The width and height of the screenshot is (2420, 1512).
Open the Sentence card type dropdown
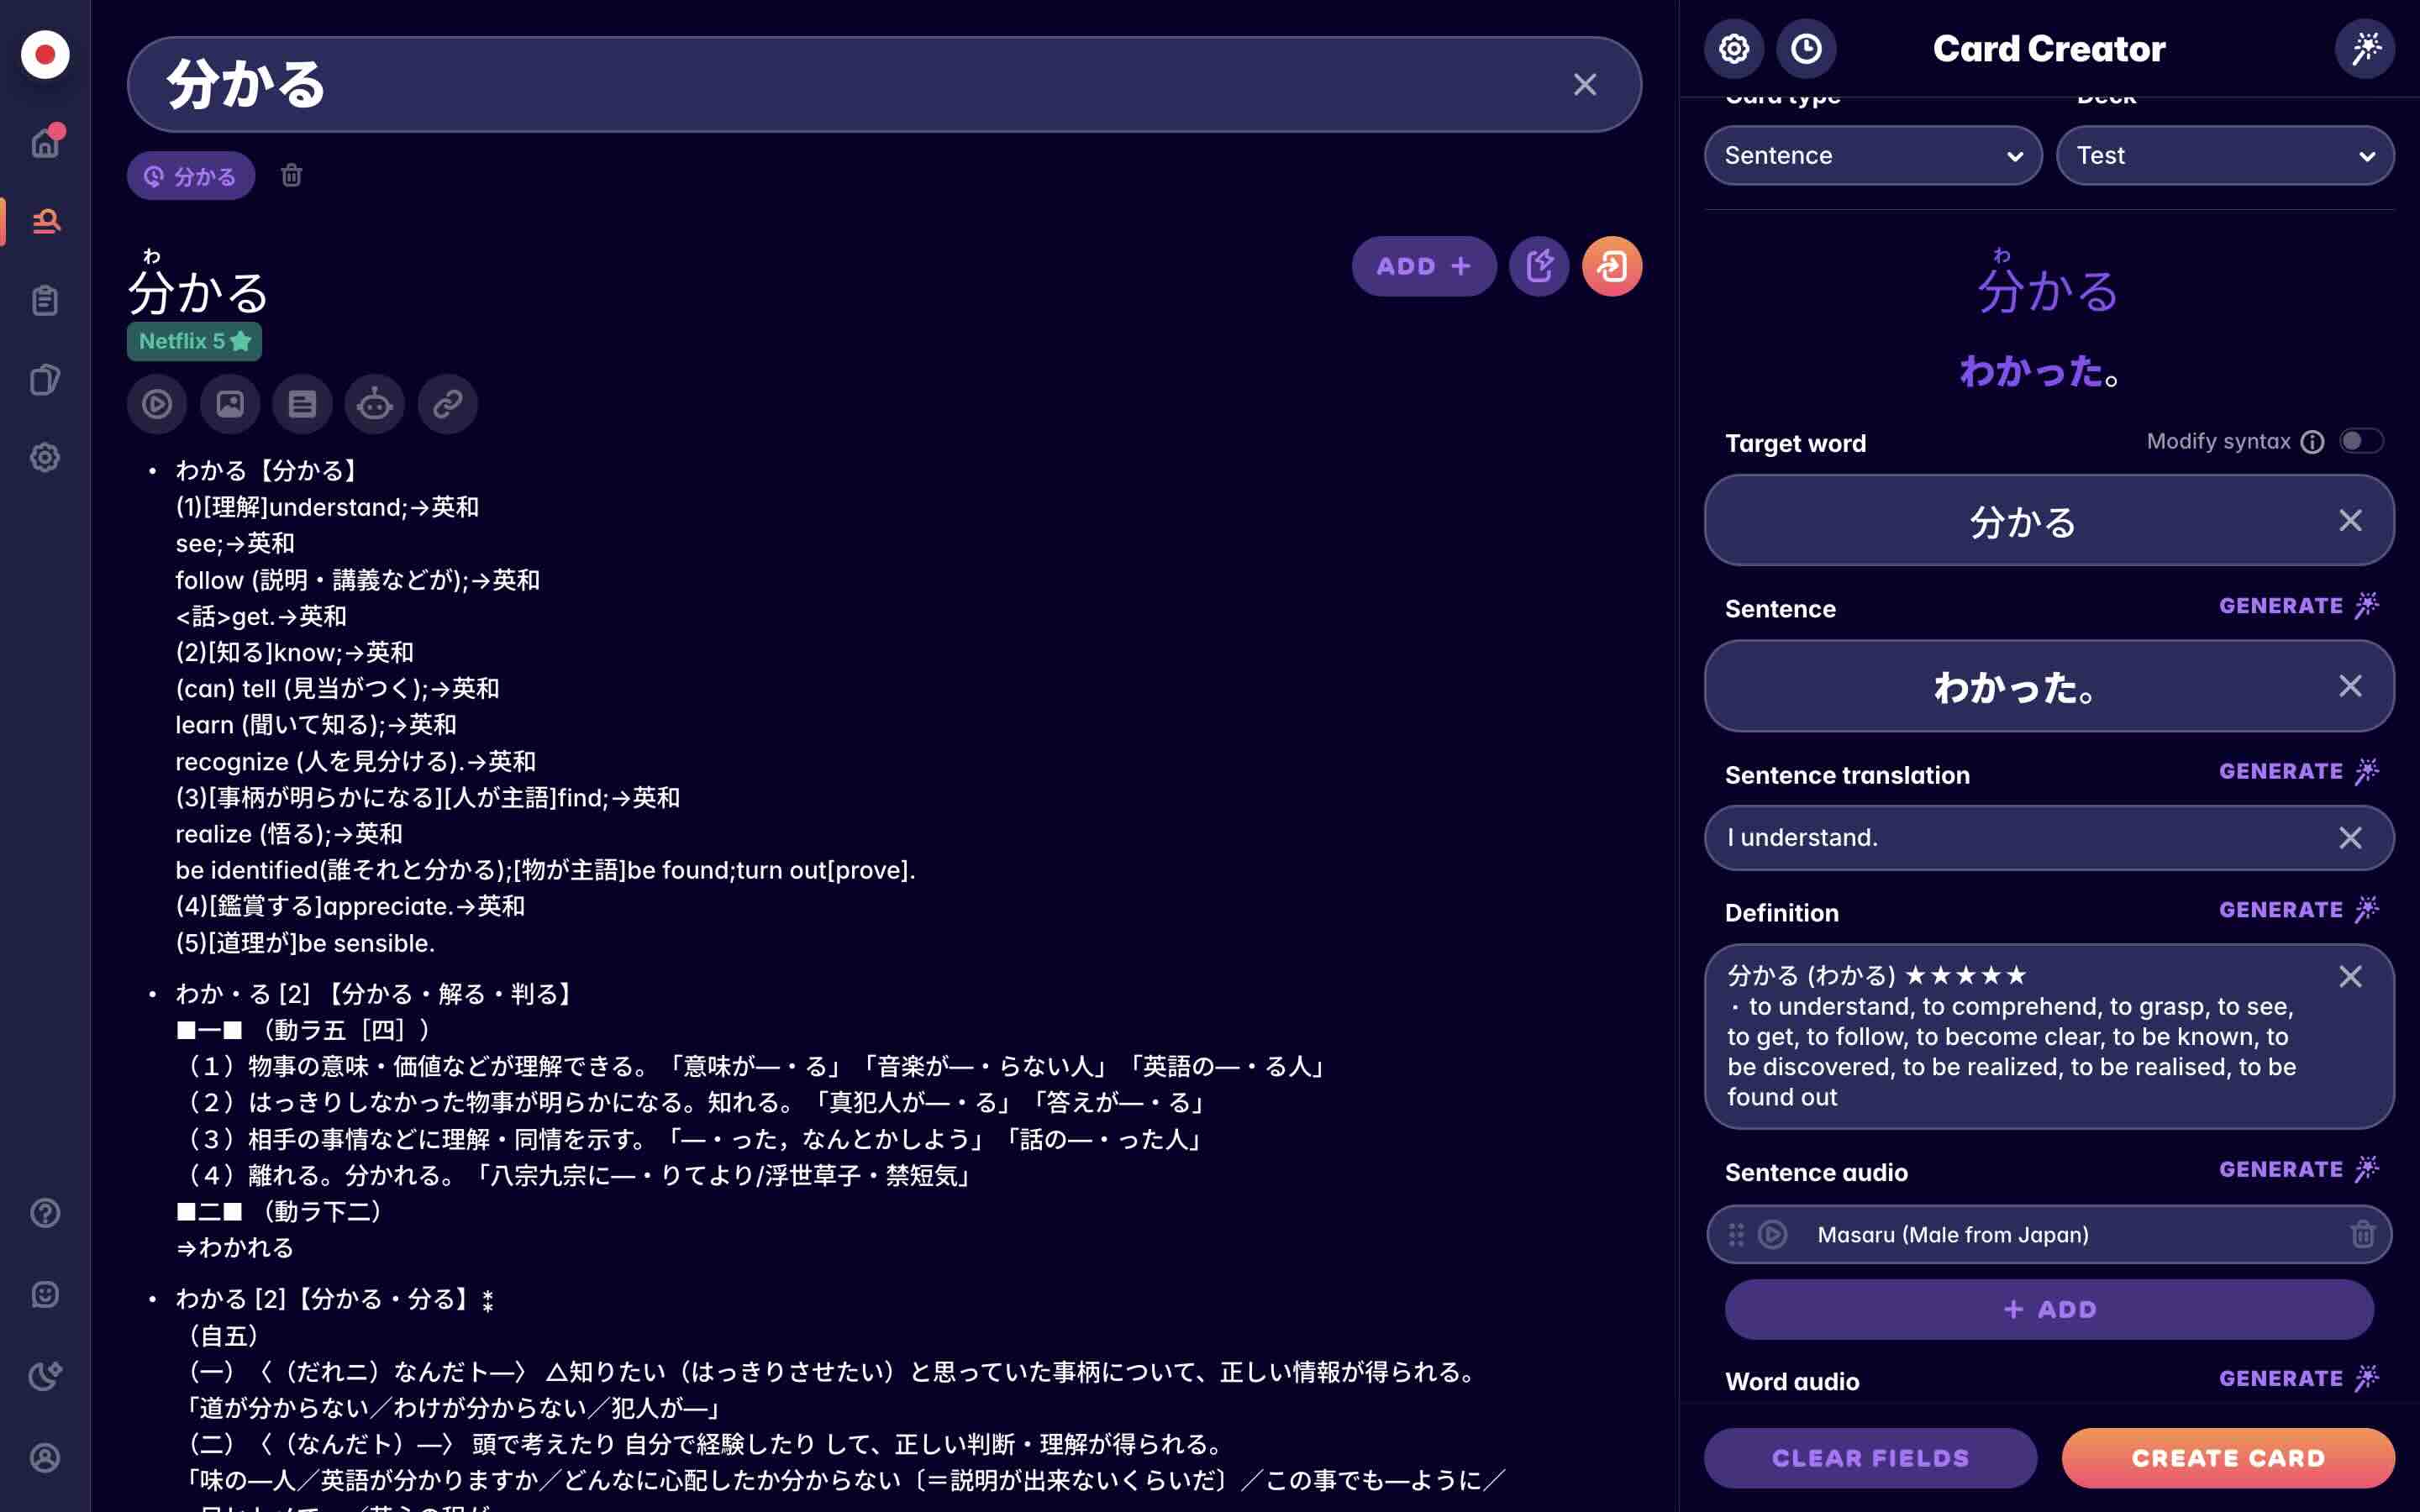1873,155
